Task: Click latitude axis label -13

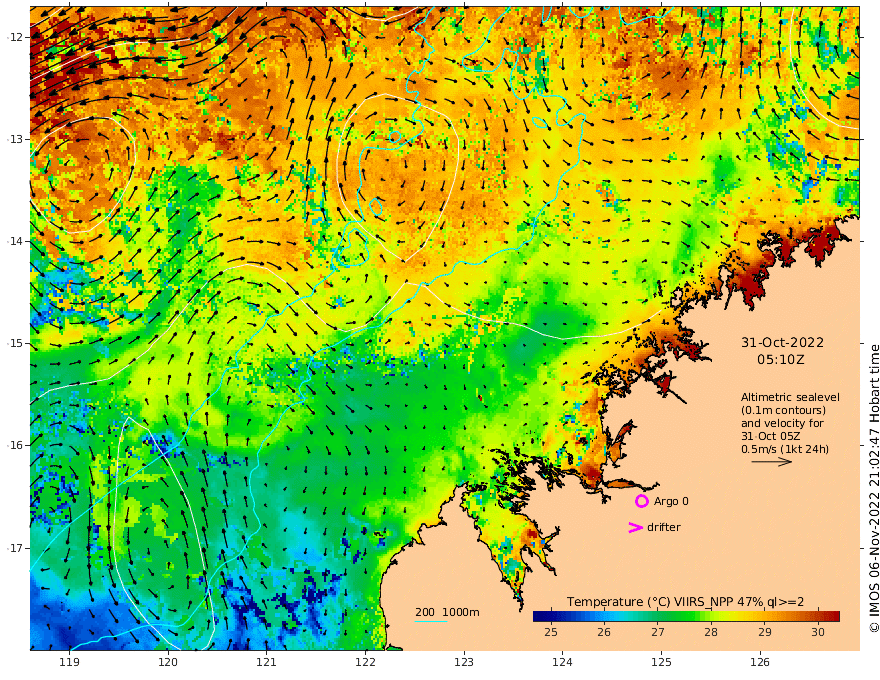Action: pyautogui.click(x=15, y=139)
